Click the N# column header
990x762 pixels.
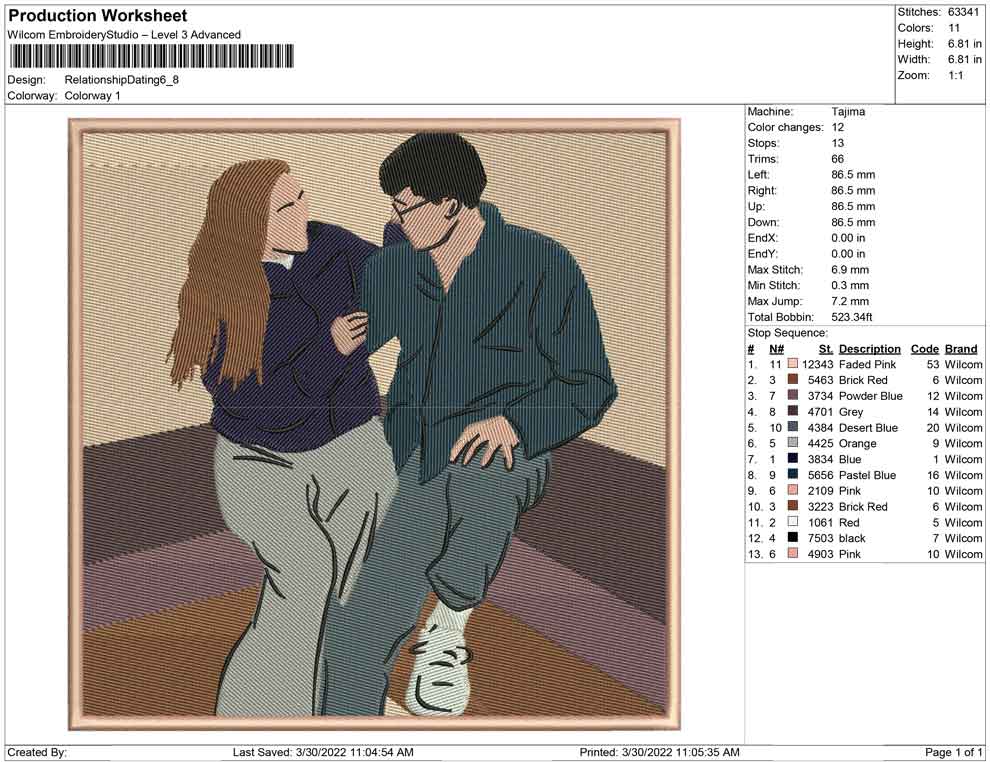click(x=776, y=349)
